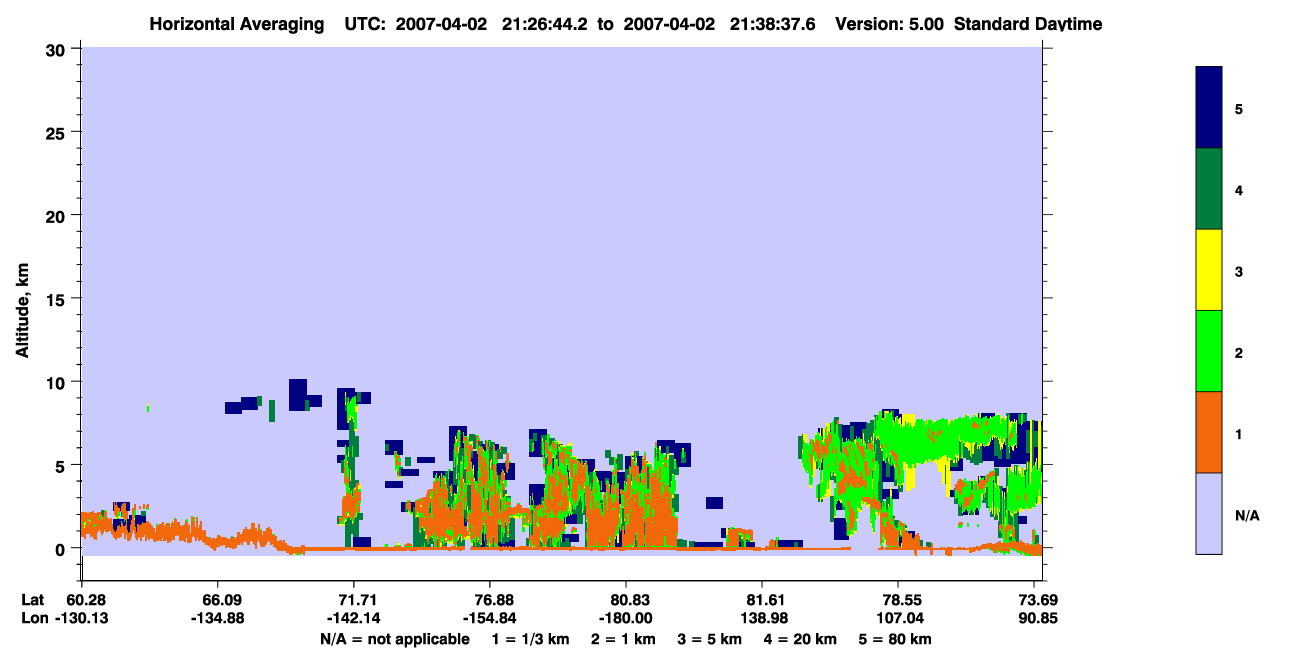Click the 'Lat' axis row label

click(33, 600)
